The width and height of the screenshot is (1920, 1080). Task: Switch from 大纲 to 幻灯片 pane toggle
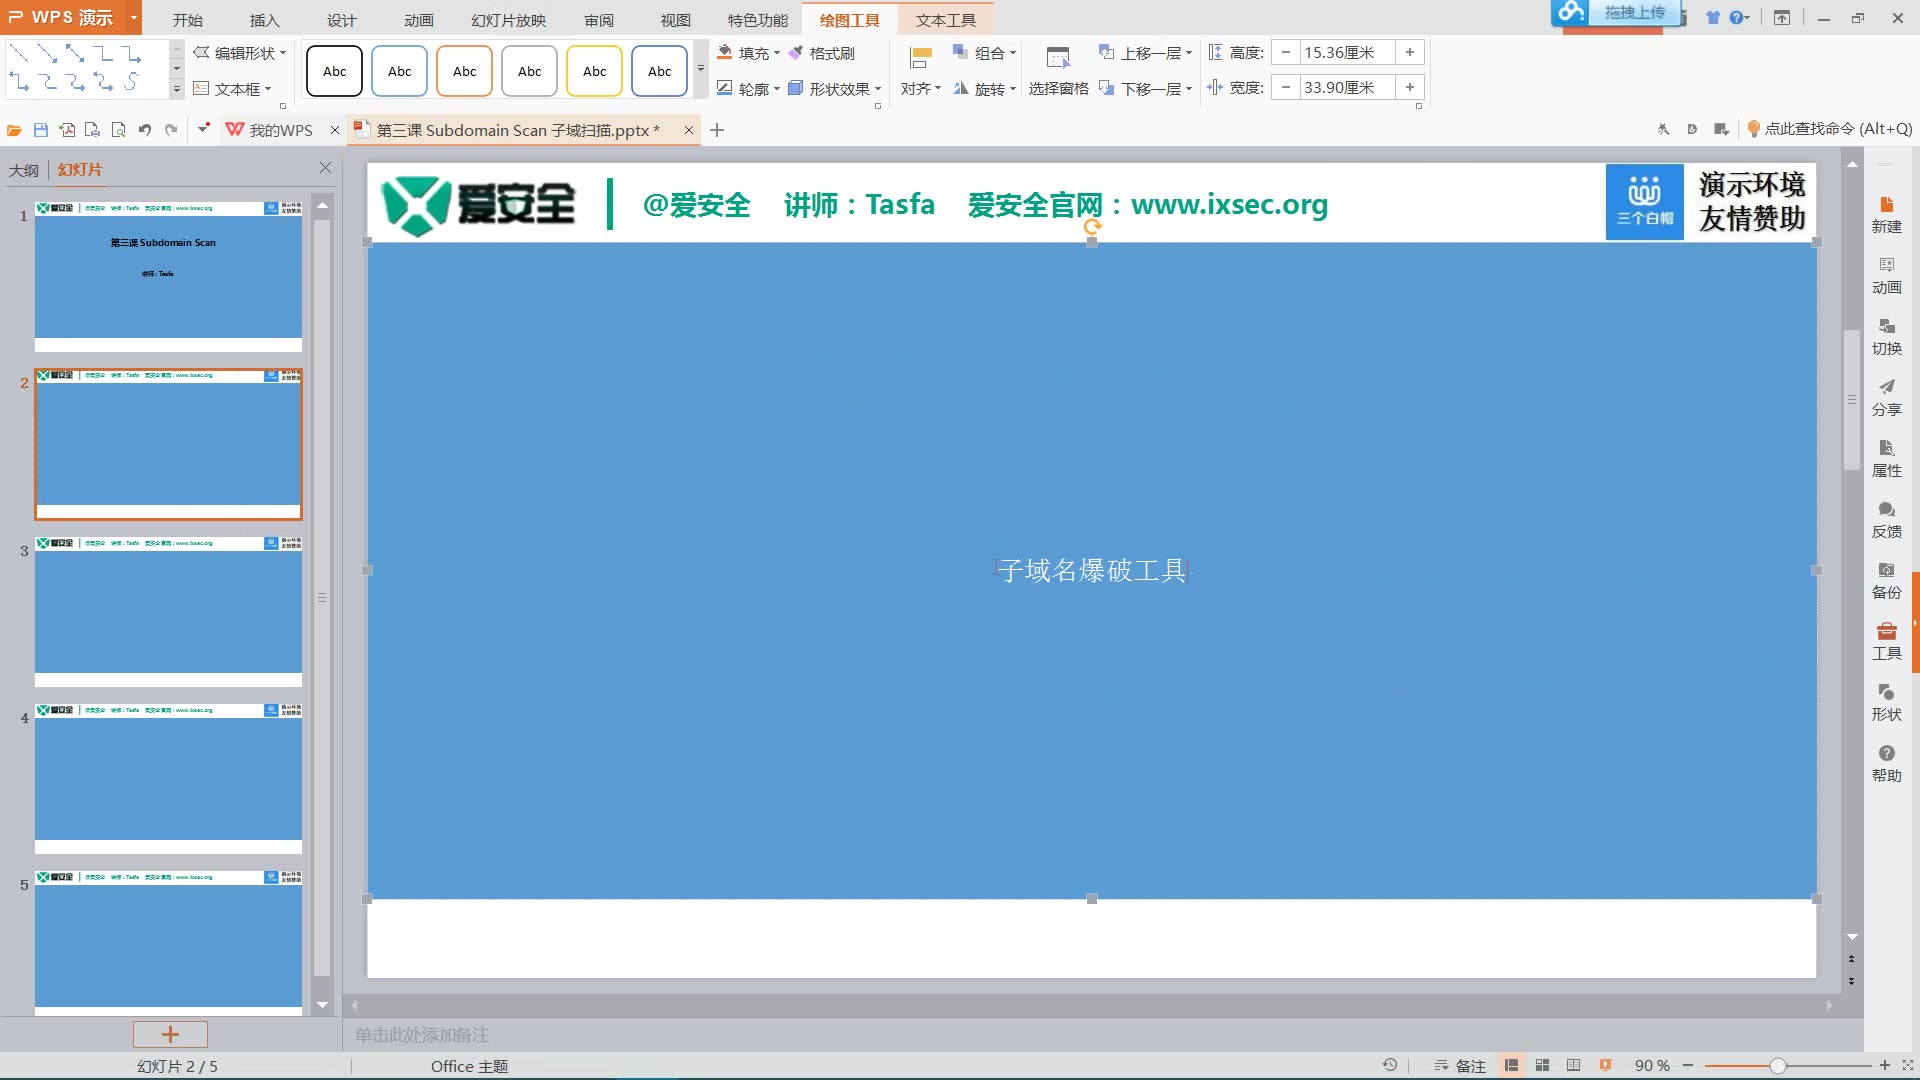coord(79,169)
